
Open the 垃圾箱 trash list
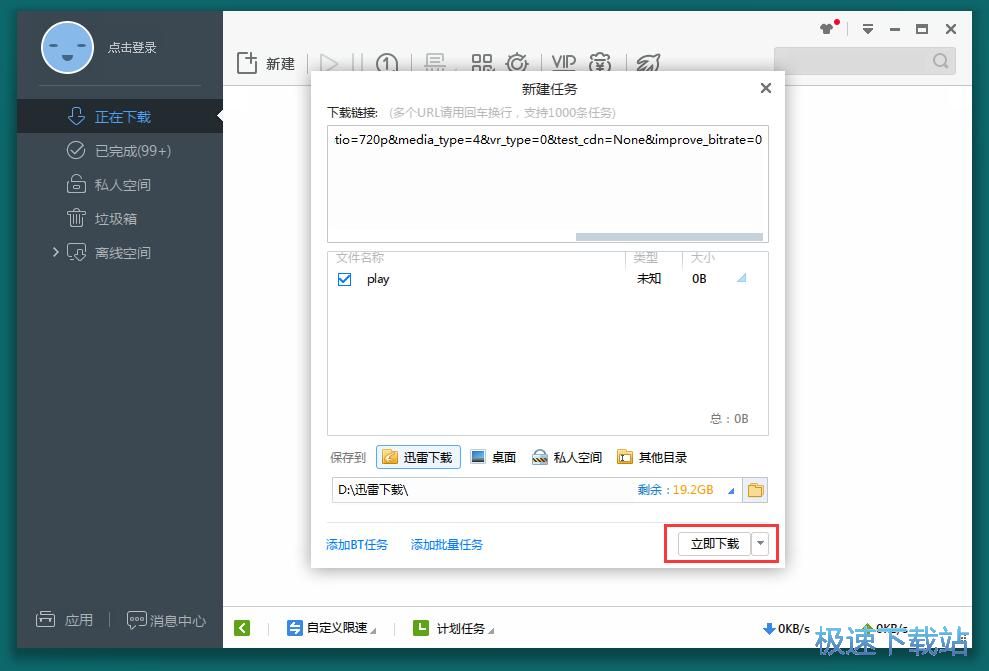tap(120, 219)
